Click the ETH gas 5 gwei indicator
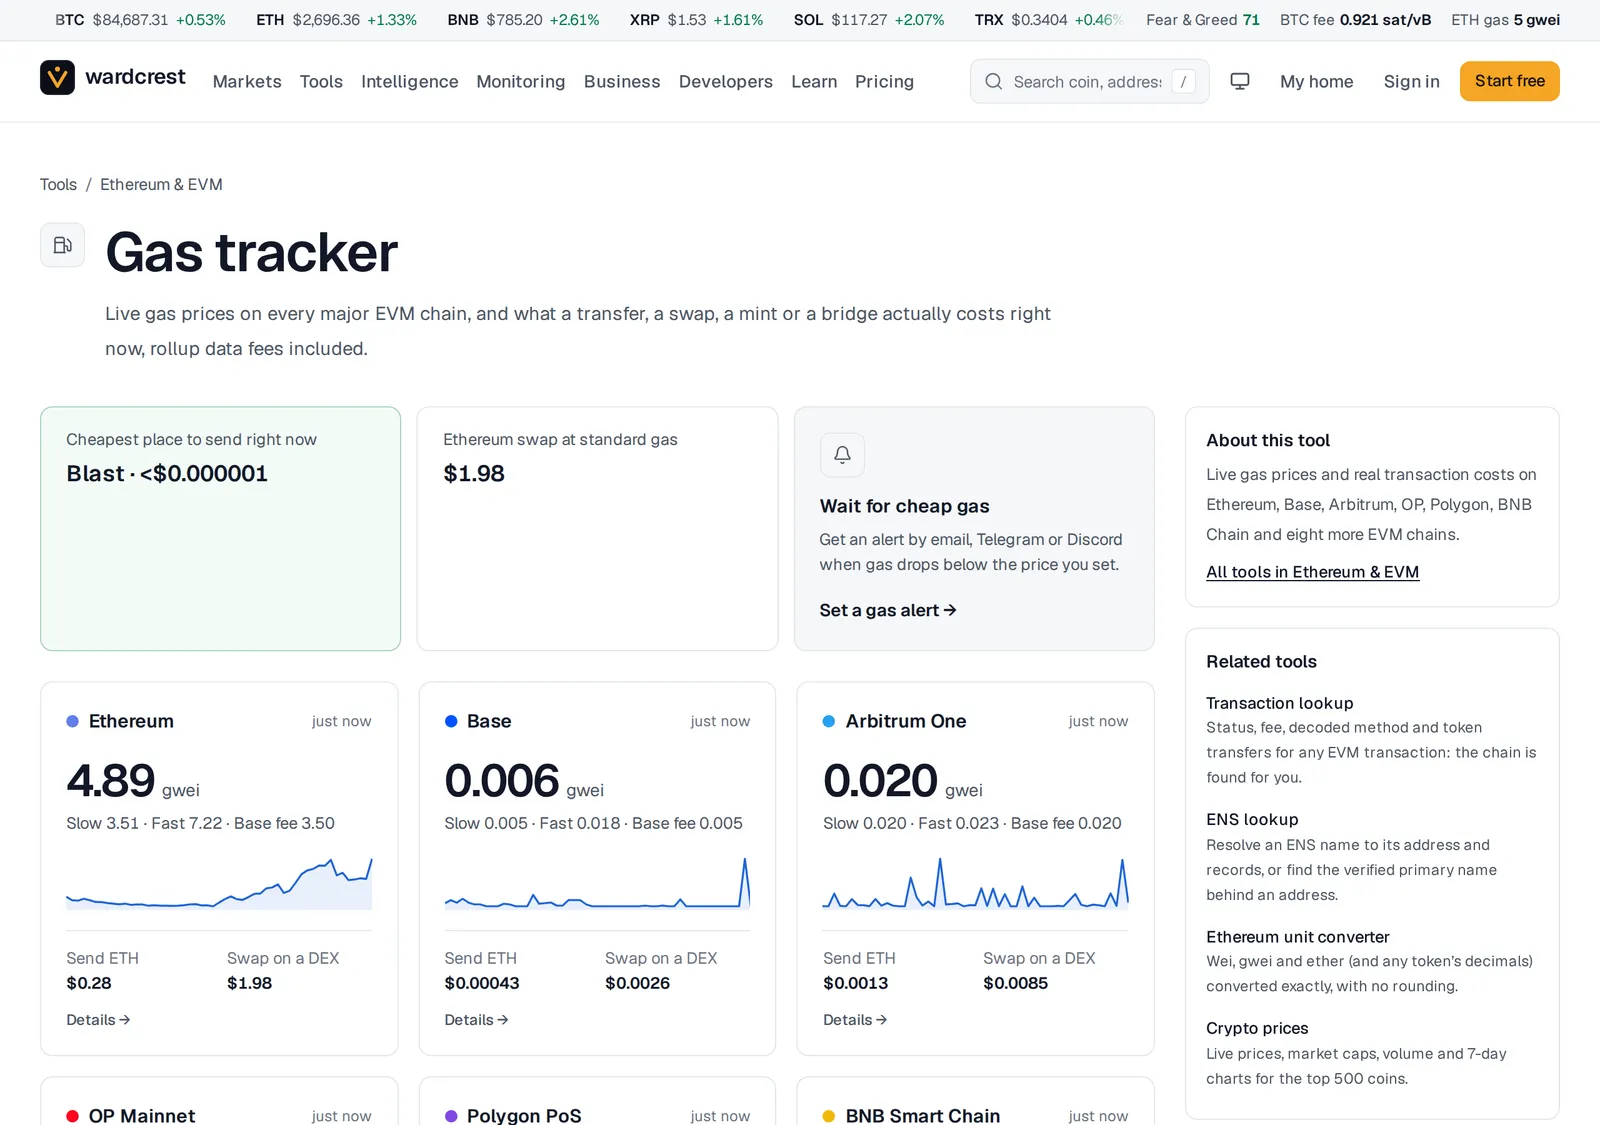This screenshot has height=1125, width=1600. pos(1505,20)
